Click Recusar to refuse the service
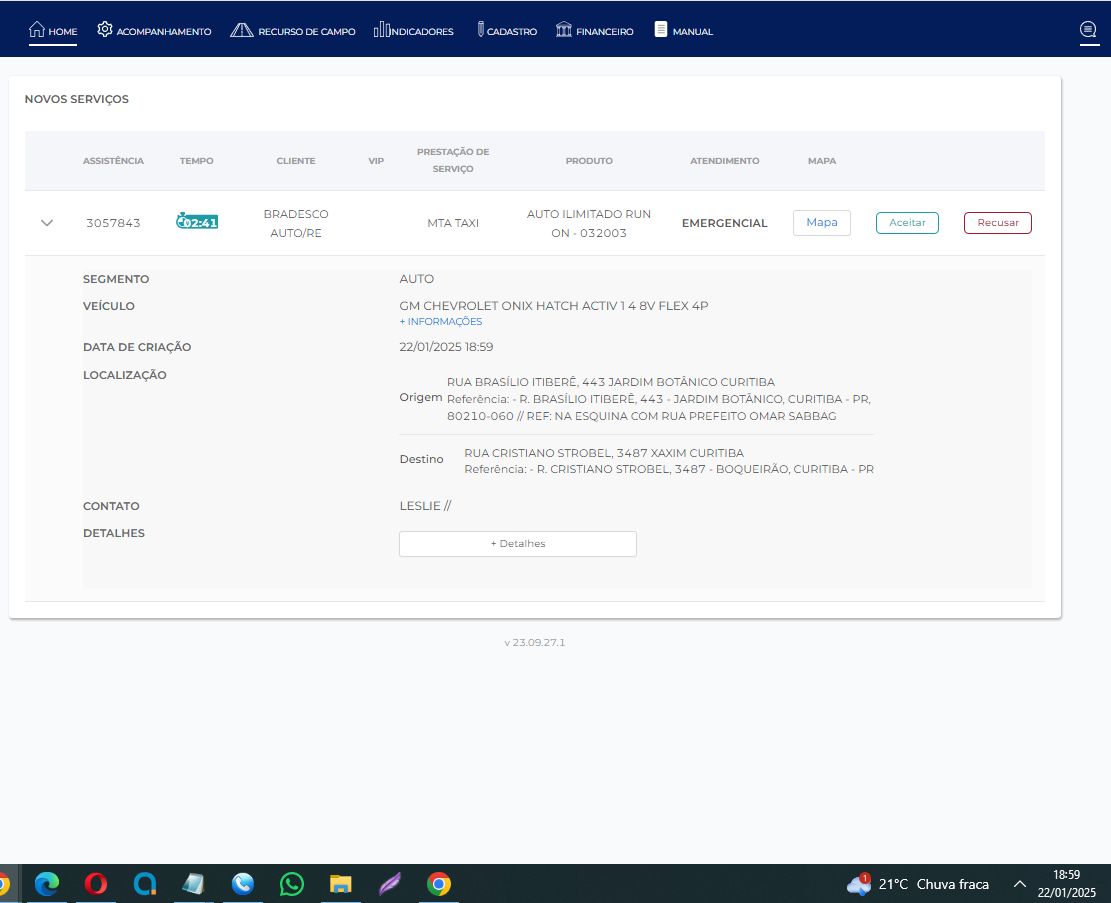Screen dimensions: 1111x903 (x=997, y=223)
